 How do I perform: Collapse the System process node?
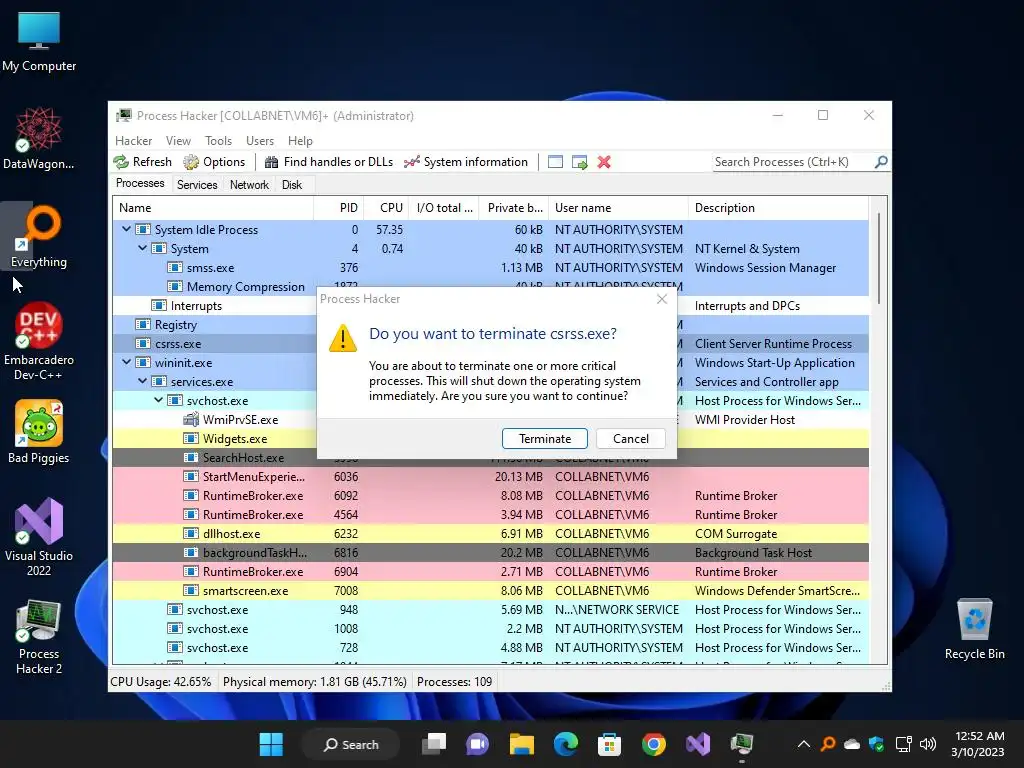point(142,248)
